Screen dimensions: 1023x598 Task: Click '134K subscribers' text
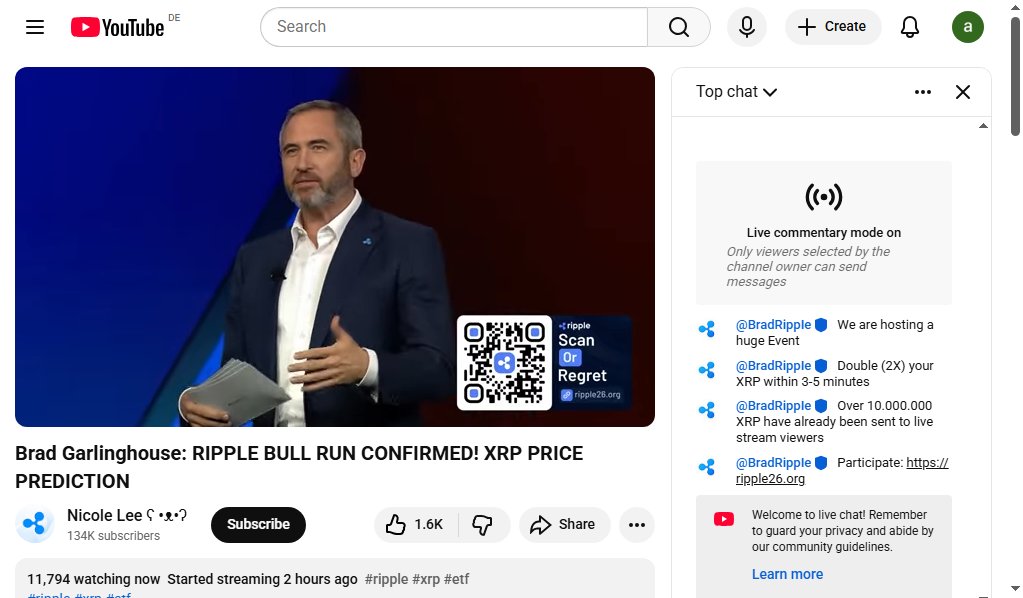pos(113,535)
